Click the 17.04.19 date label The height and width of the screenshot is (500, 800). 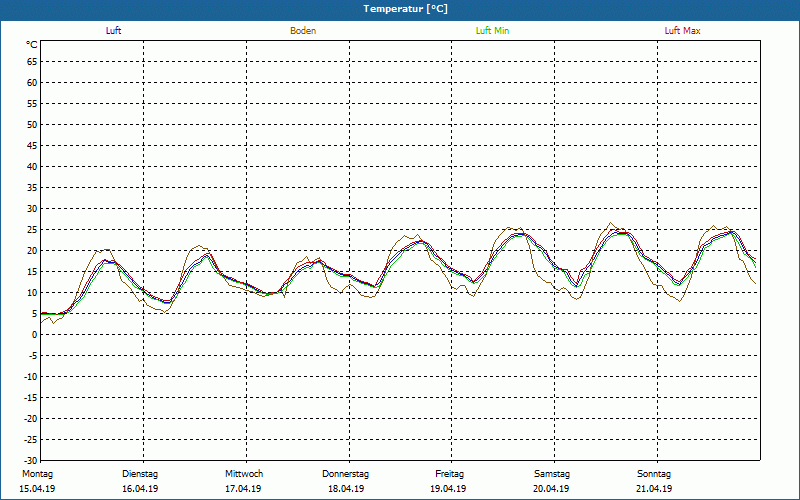click(243, 489)
